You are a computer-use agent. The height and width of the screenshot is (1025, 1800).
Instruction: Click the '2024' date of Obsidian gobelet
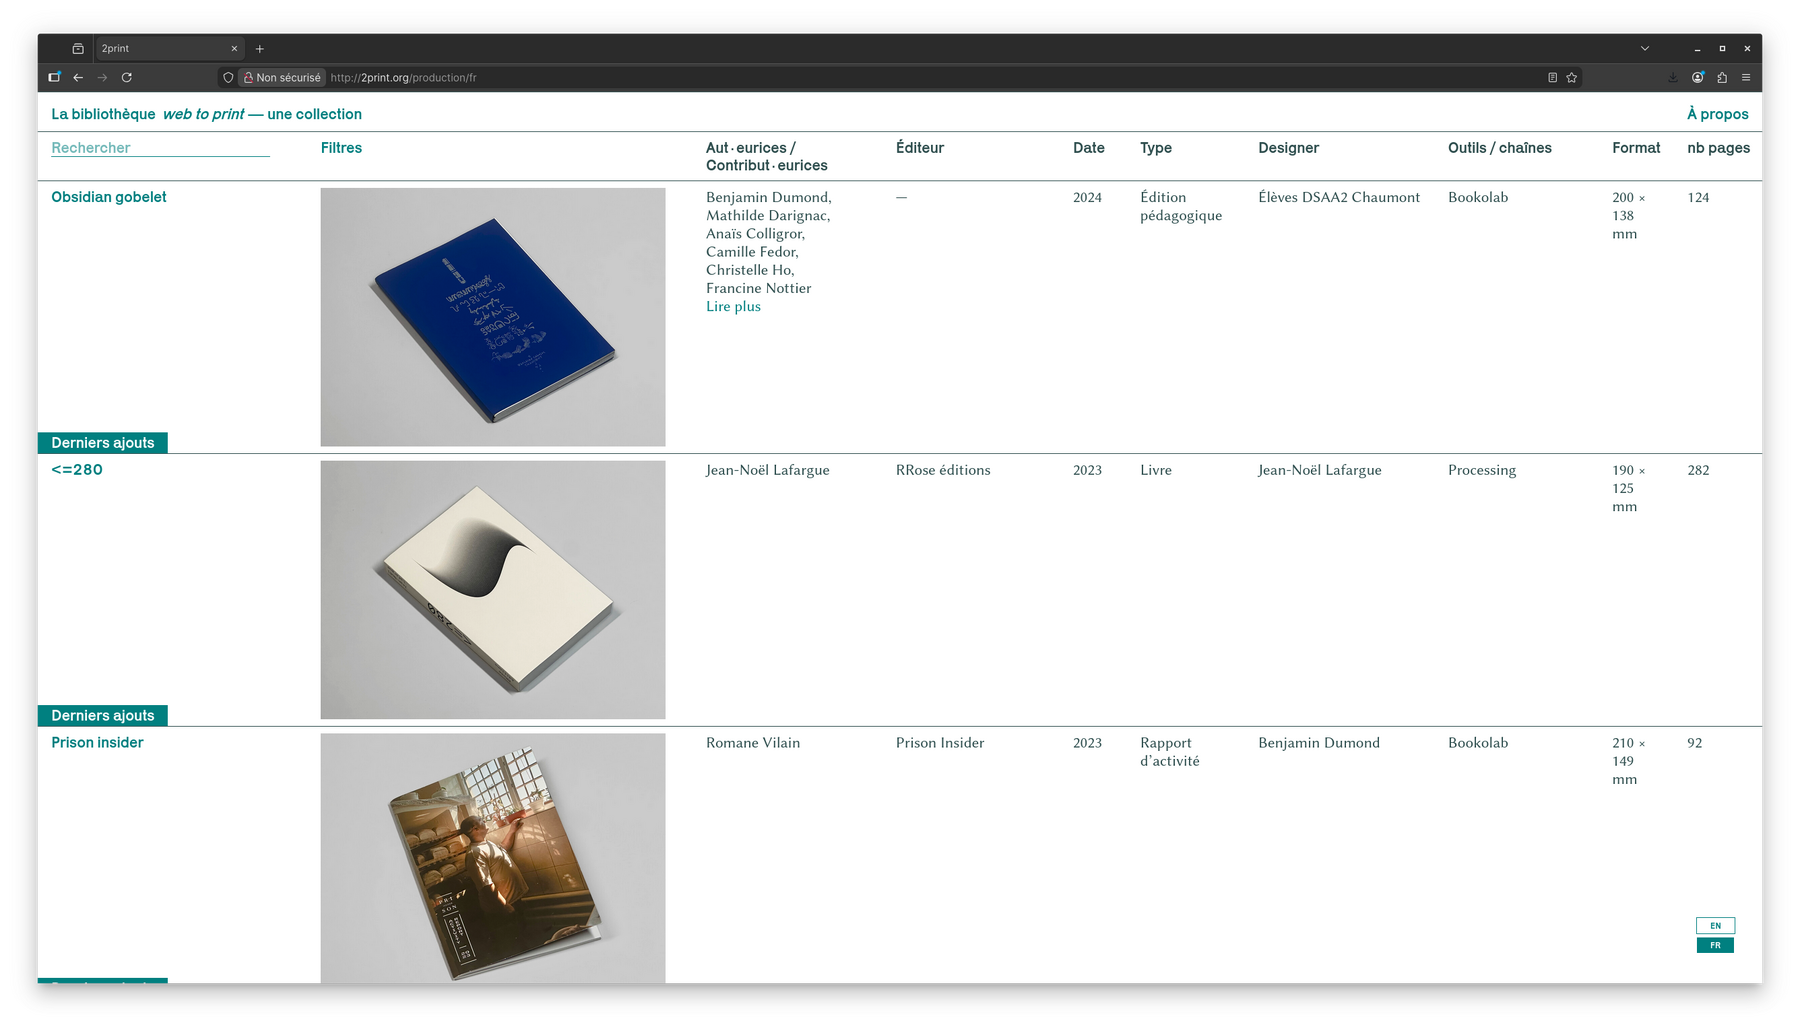[x=1087, y=198]
